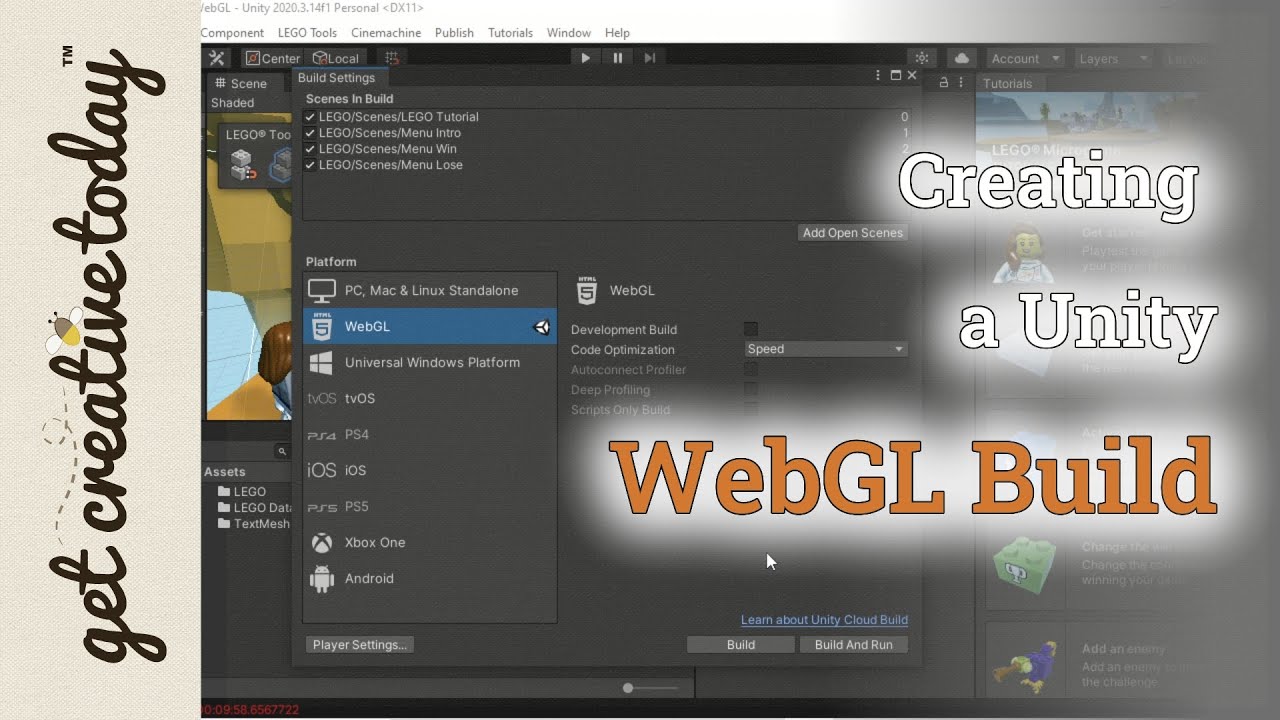Select Universal Windows Platform icon
Viewport: 1280px width, 720px height.
click(x=322, y=362)
